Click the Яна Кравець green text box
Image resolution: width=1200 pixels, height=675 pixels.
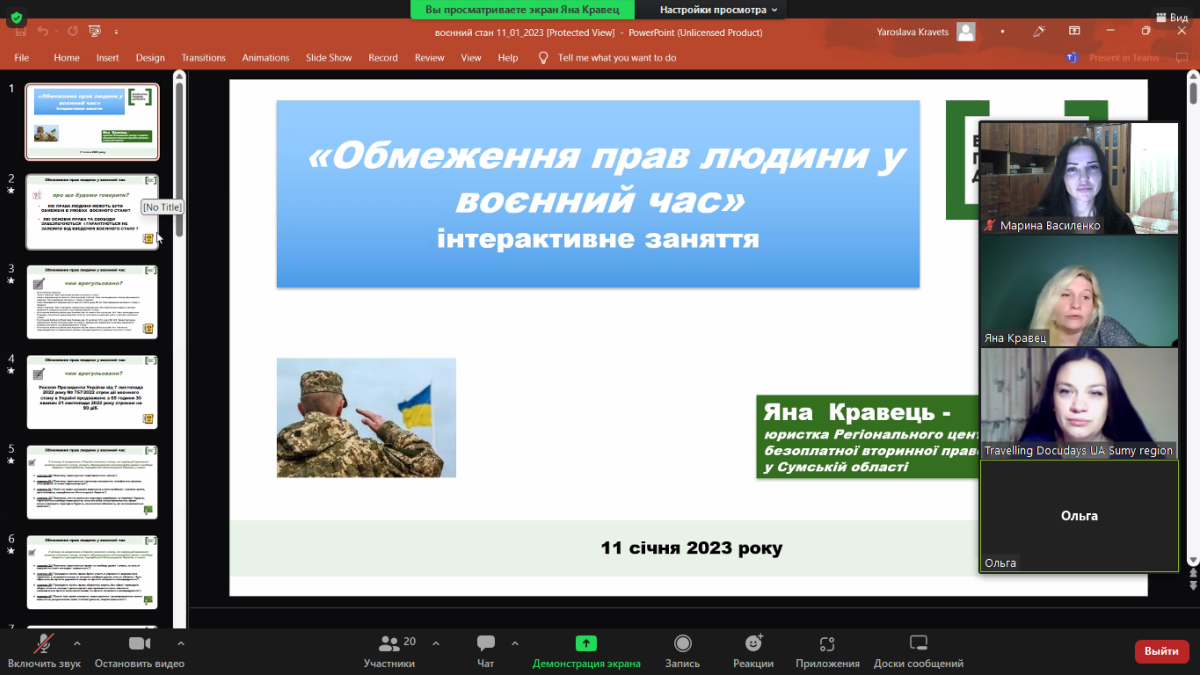pyautogui.click(x=868, y=437)
